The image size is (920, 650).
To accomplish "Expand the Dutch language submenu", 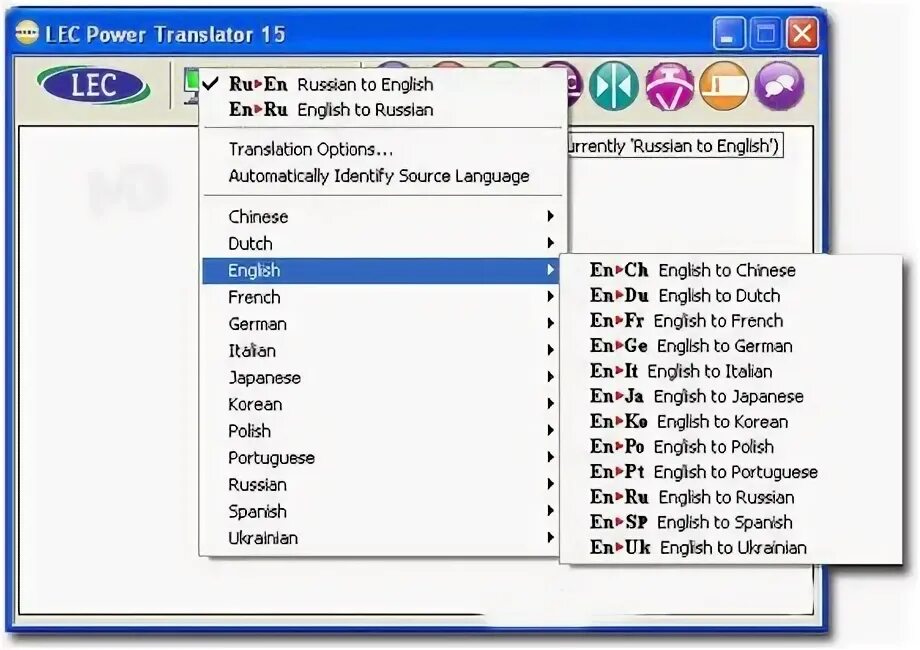I will (x=382, y=243).
